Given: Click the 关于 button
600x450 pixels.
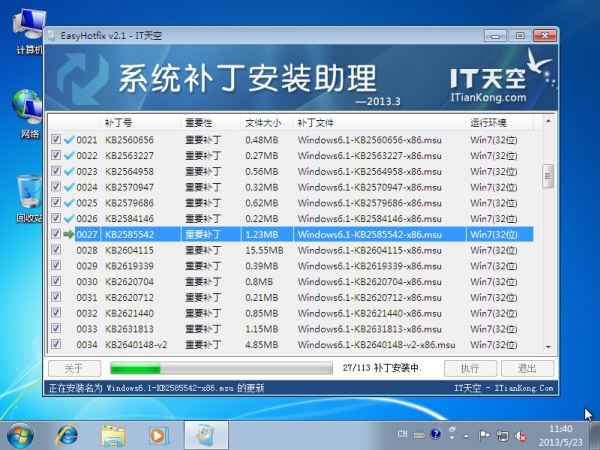Looking at the screenshot, I should click(x=75, y=368).
